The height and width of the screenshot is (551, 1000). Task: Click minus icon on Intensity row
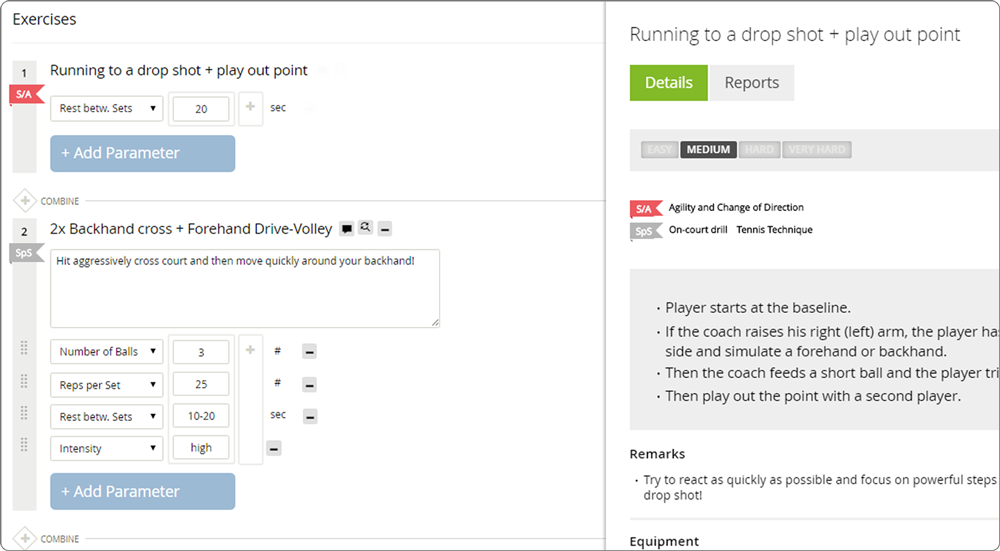pyautogui.click(x=274, y=449)
